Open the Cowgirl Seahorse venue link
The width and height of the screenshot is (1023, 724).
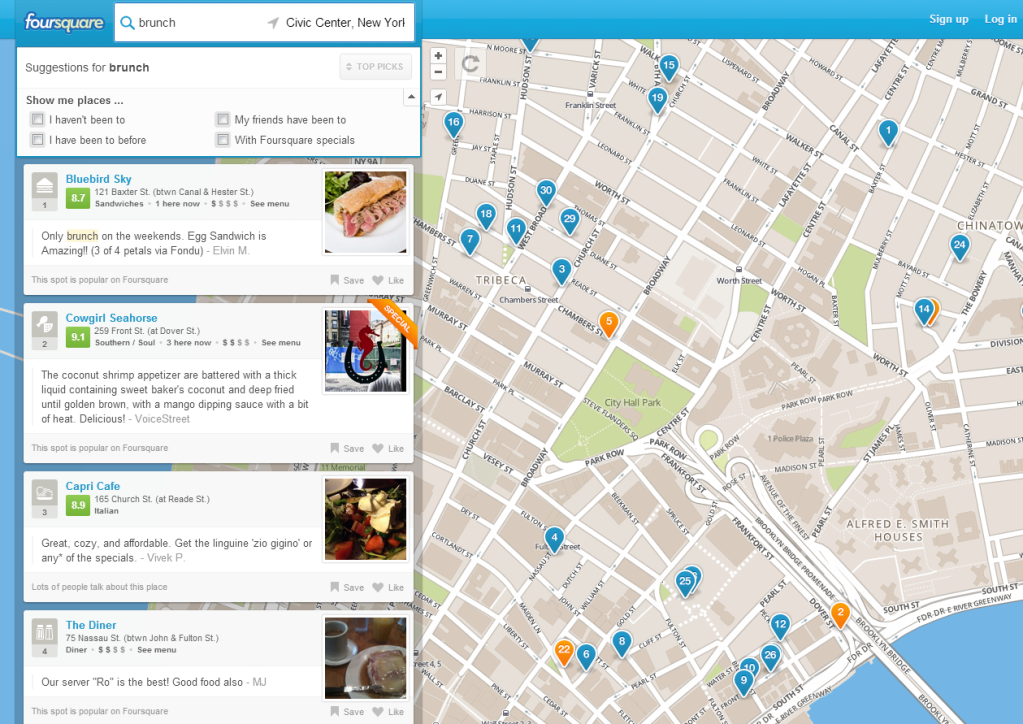click(x=112, y=318)
